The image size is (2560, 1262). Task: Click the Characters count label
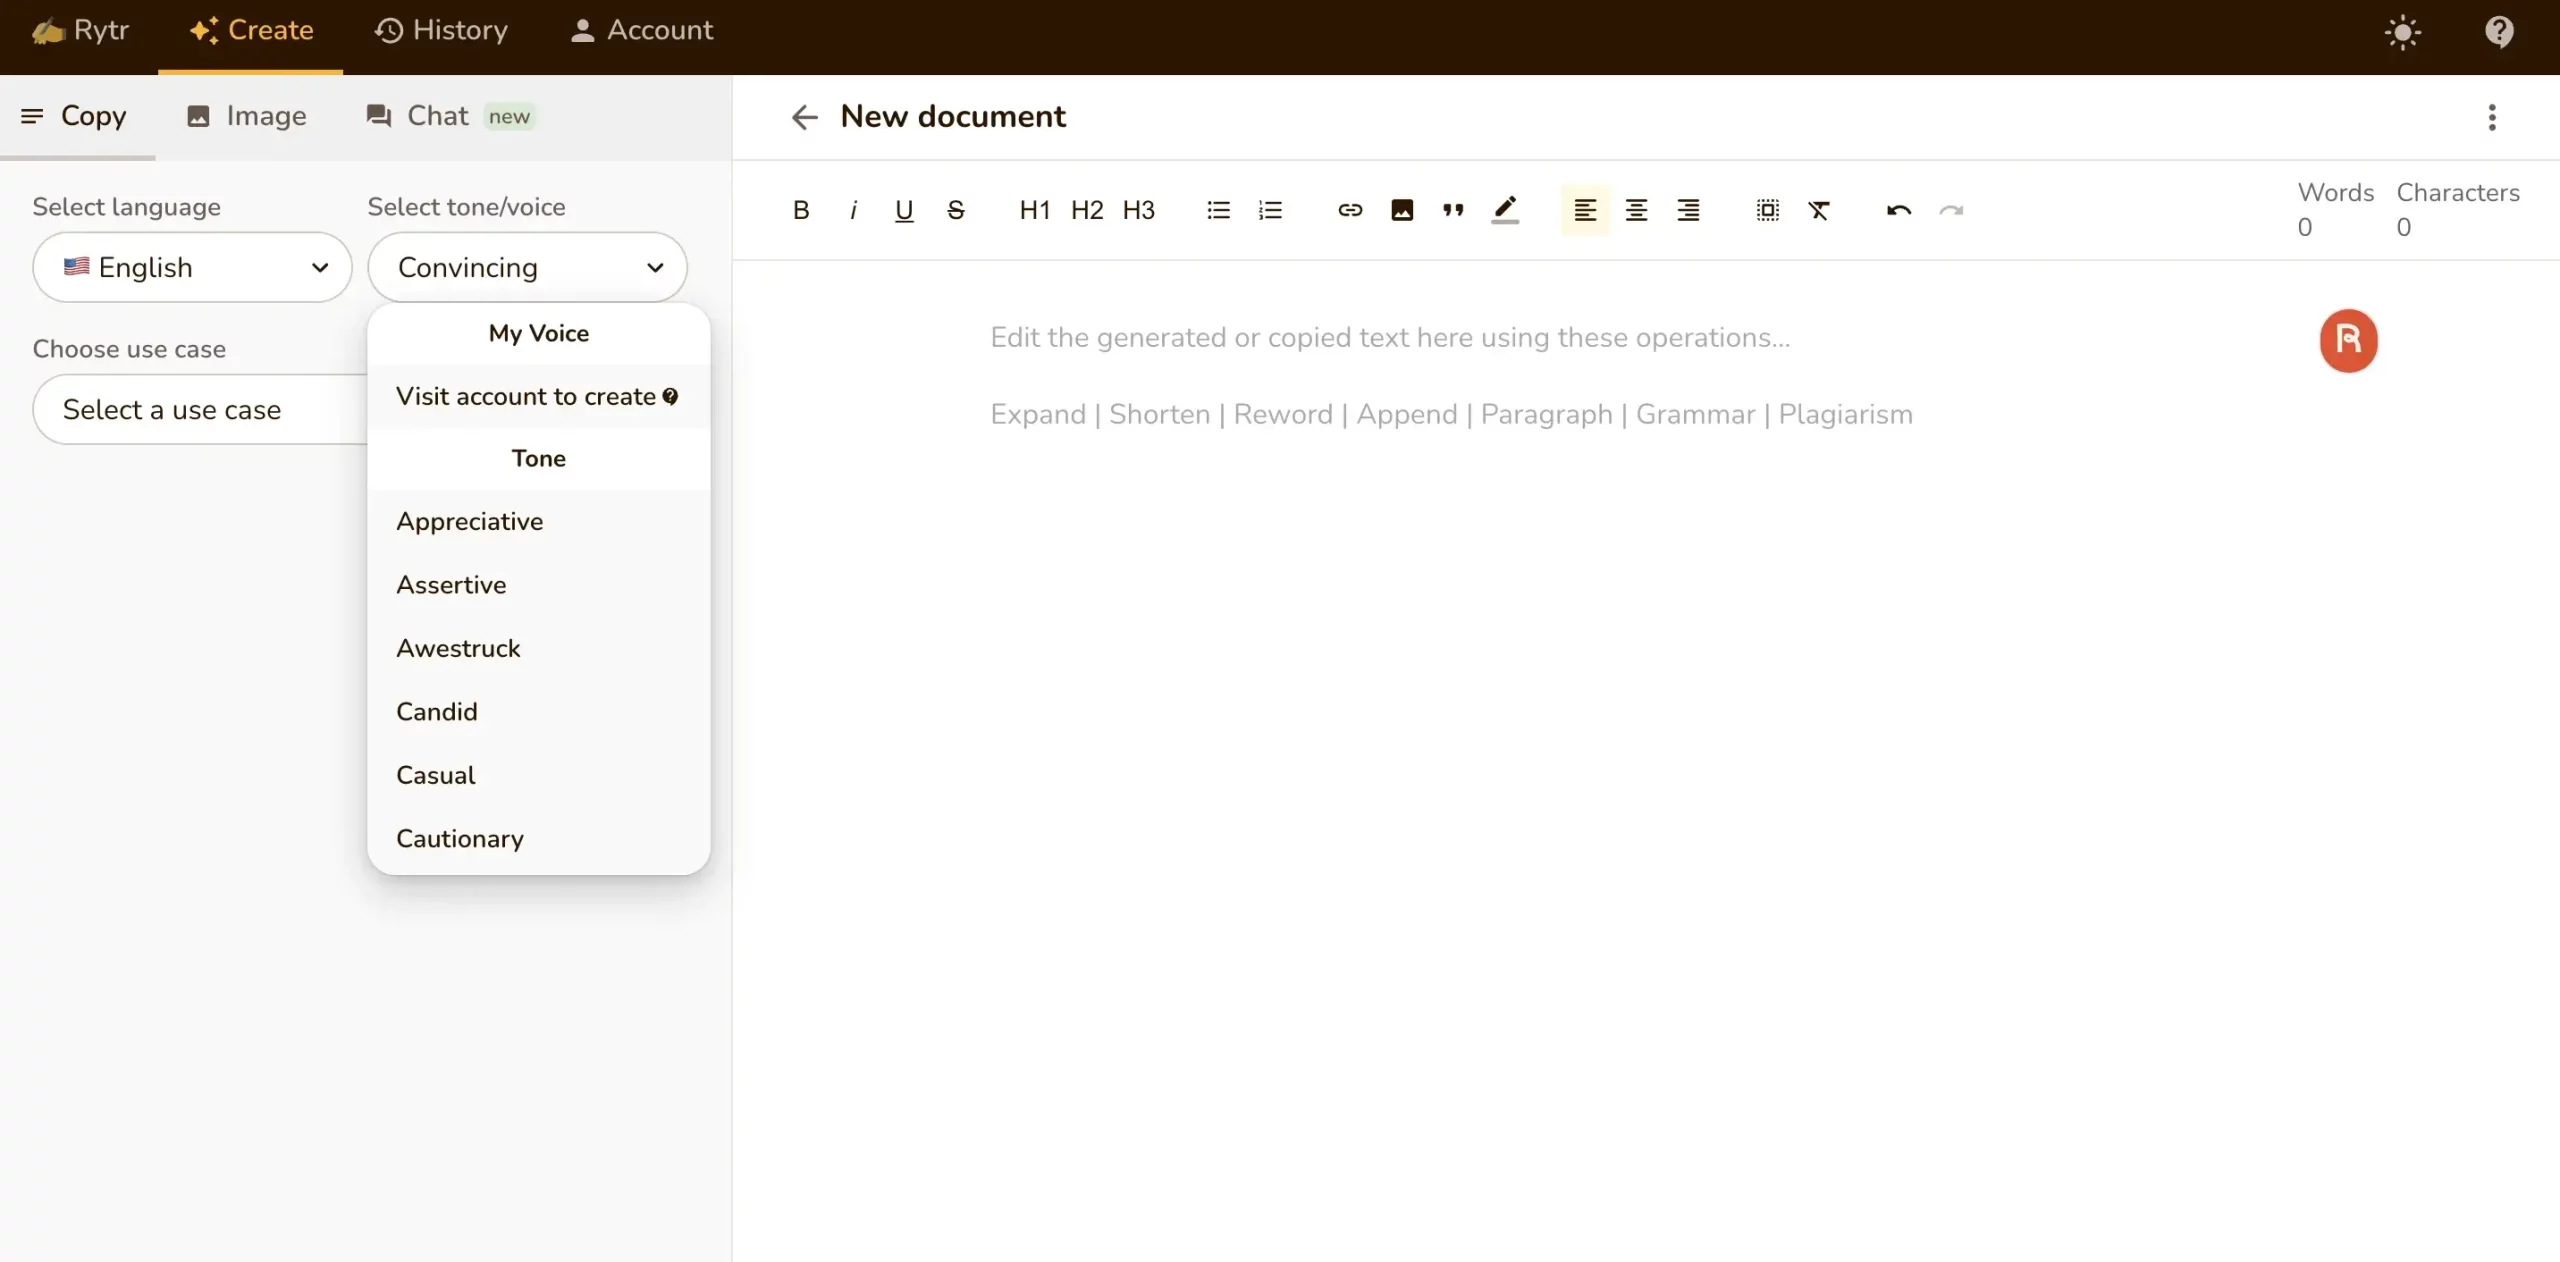click(2458, 192)
